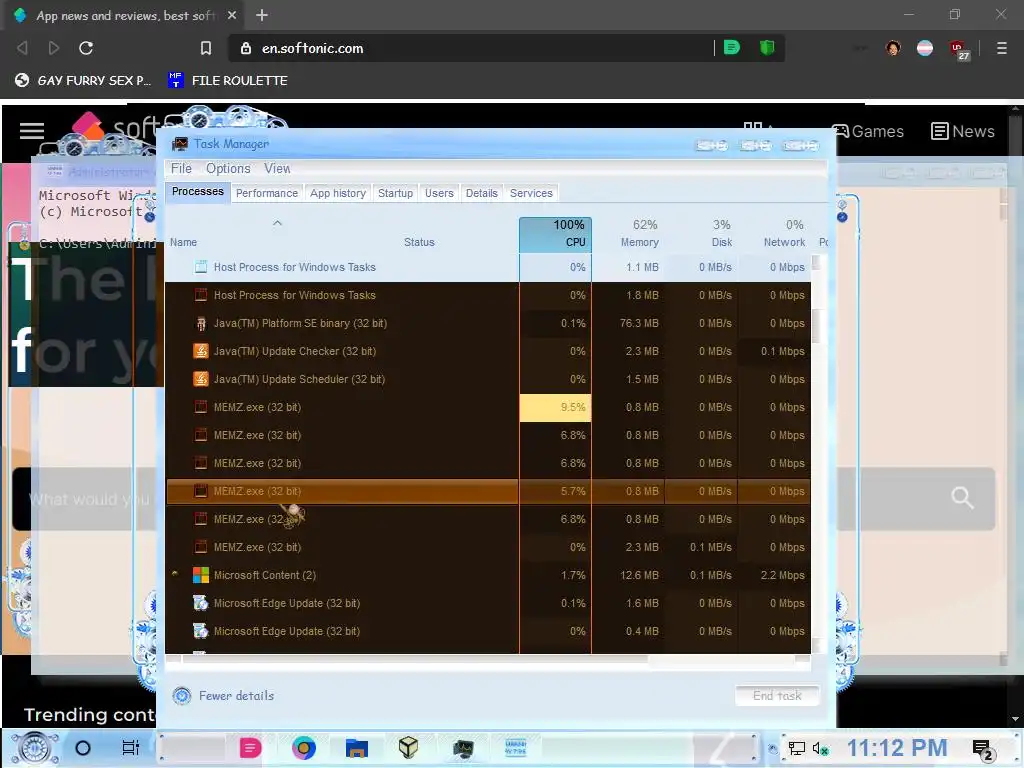Select the Processes tab

[197, 192]
